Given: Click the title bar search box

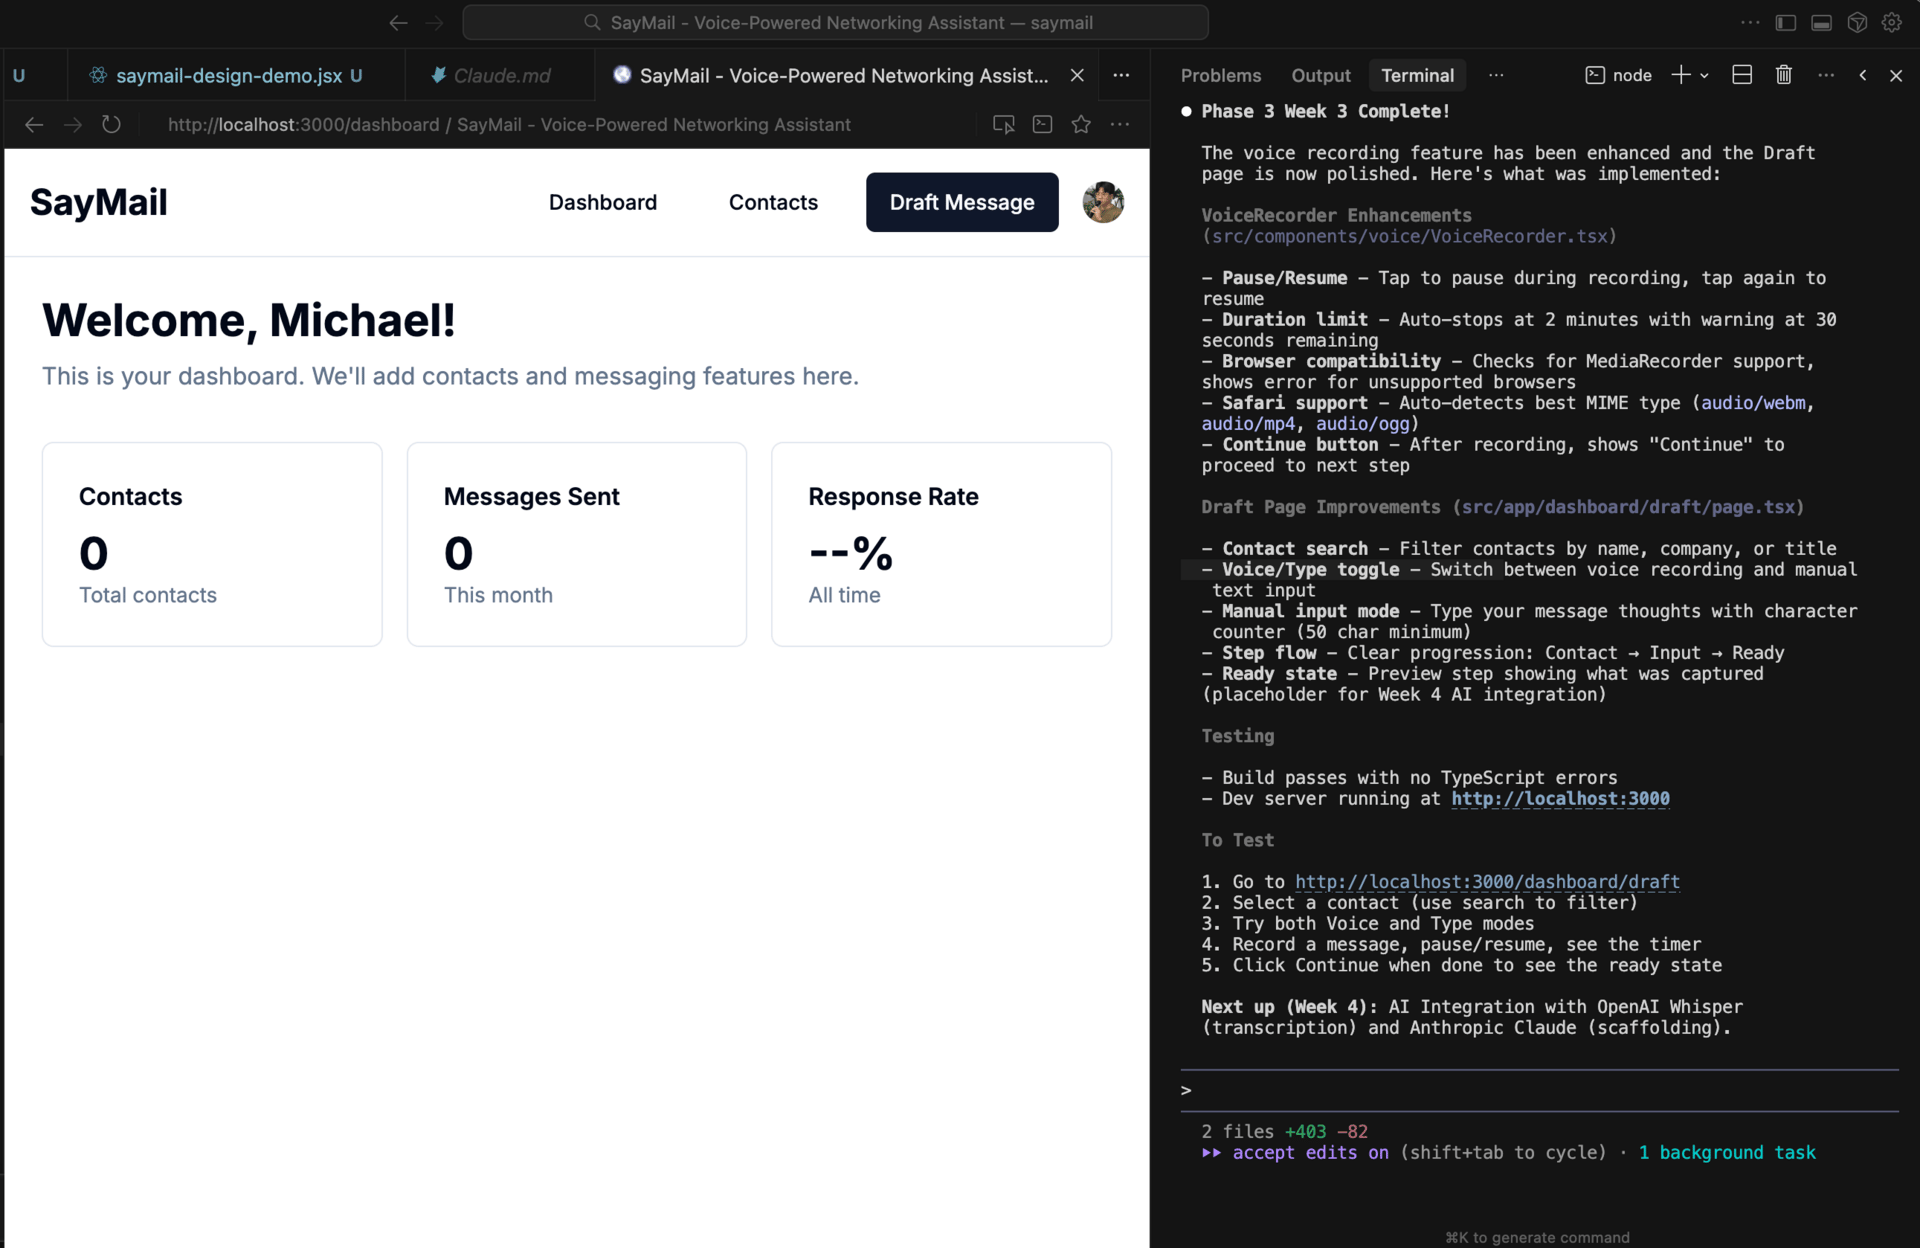Looking at the screenshot, I should click(835, 22).
